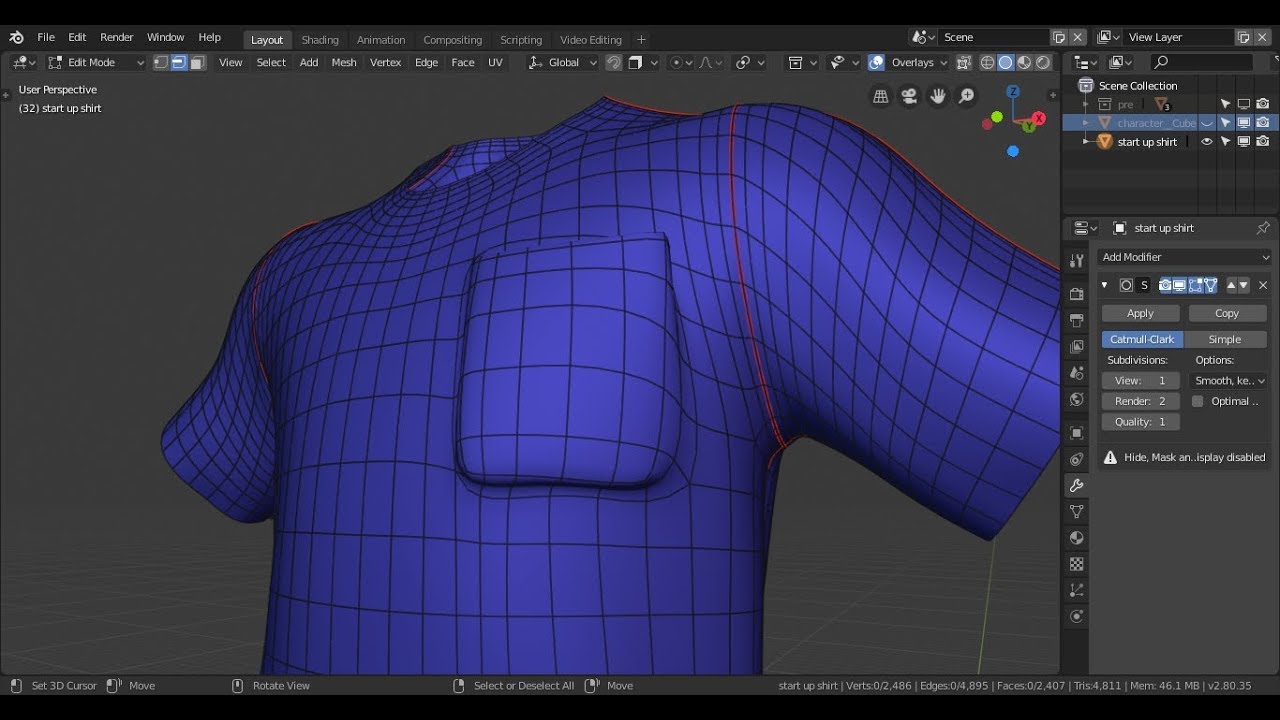The image size is (1280, 720).
Task: Toggle the Optimal display checkbox
Action: (1197, 401)
